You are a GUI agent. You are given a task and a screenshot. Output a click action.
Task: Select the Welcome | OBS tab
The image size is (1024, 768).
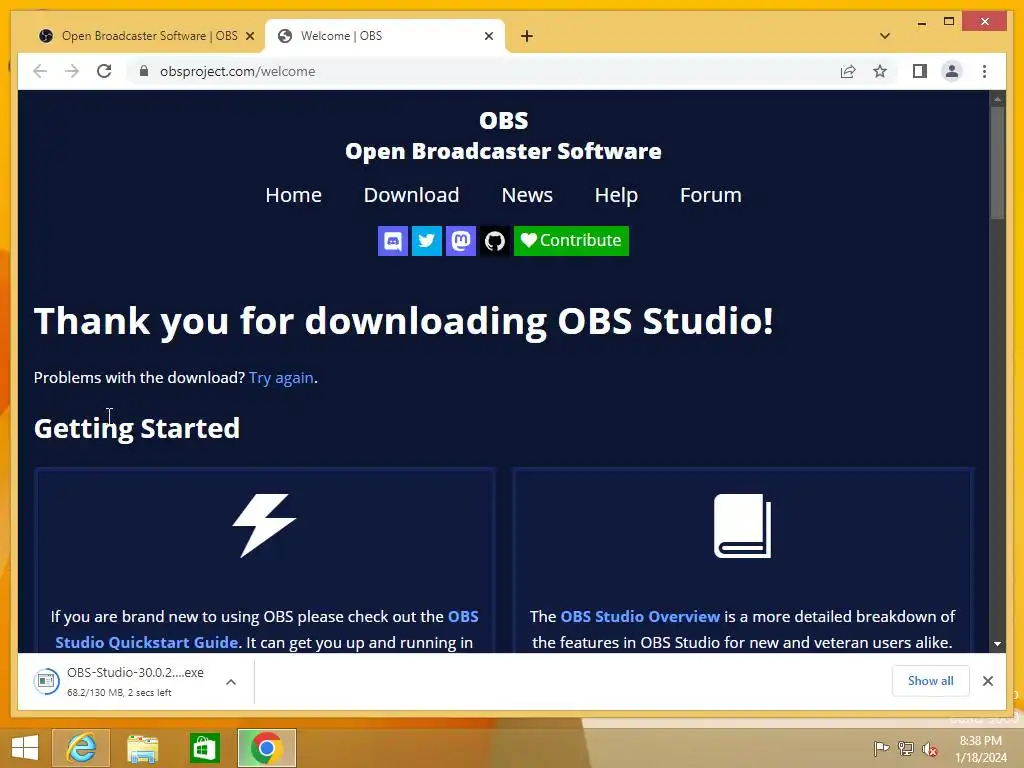coord(385,36)
